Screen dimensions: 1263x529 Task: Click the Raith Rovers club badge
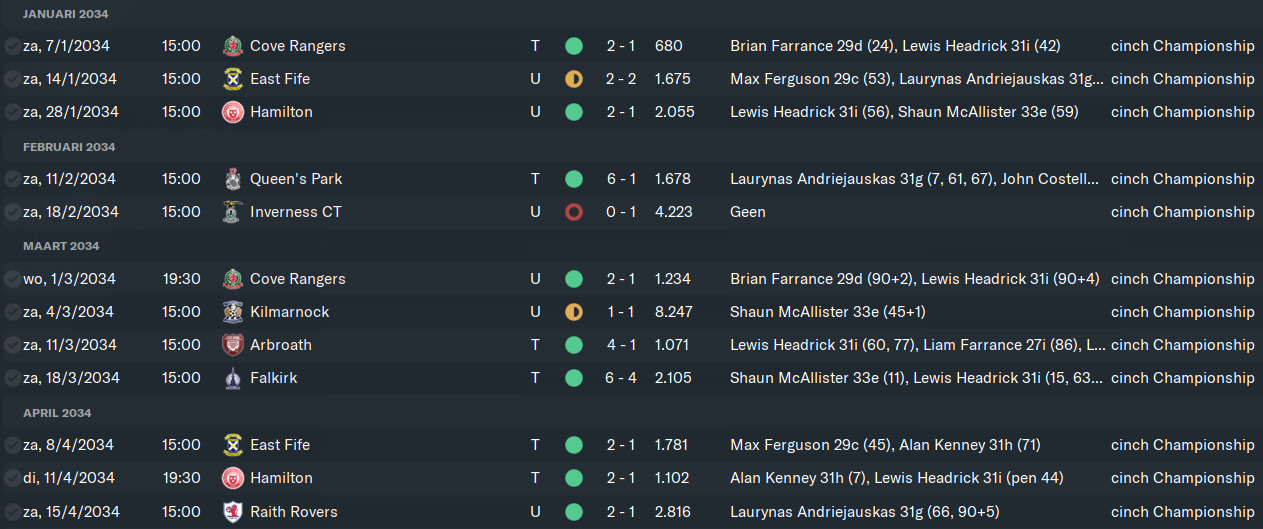(232, 512)
